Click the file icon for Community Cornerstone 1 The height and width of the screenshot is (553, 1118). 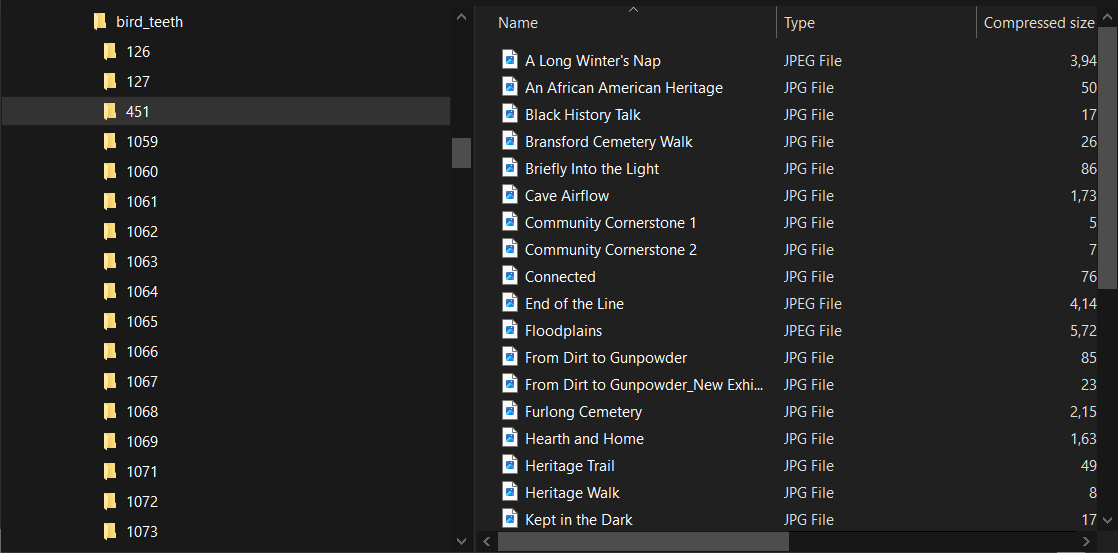tap(510, 222)
